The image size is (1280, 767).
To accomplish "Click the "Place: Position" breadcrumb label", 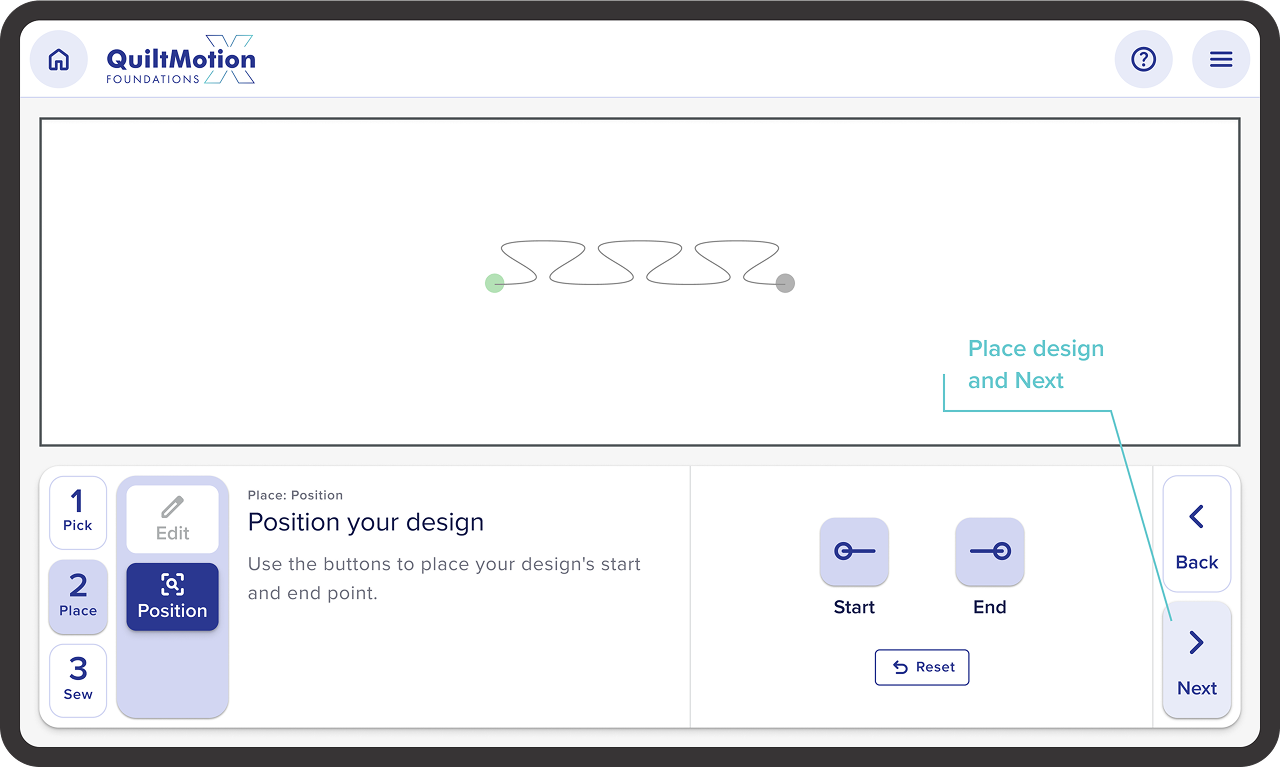I will (295, 495).
